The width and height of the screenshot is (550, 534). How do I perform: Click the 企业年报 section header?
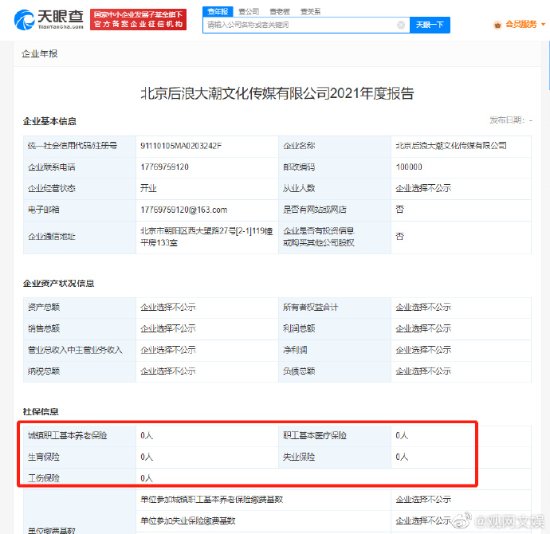point(40,54)
